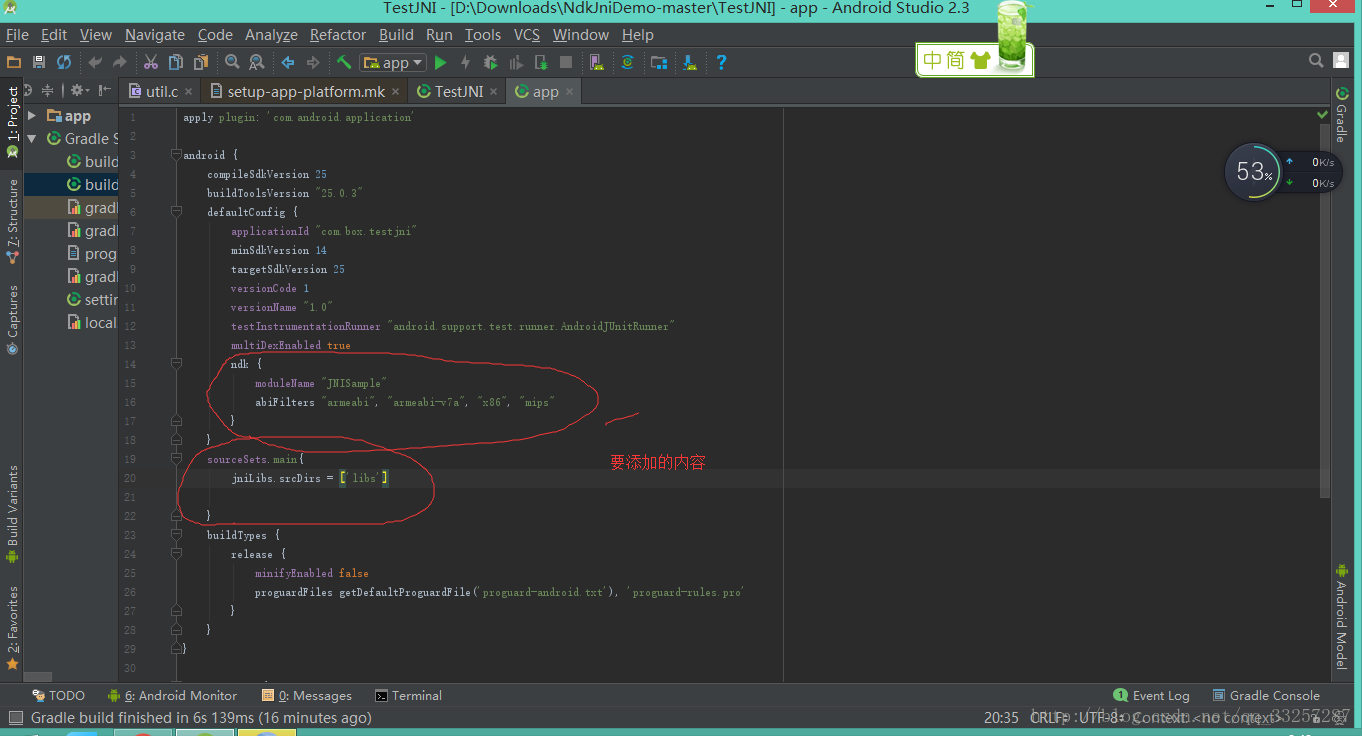Screen dimensions: 1362x736
Task: Open the Event Log panel
Action: click(1151, 695)
